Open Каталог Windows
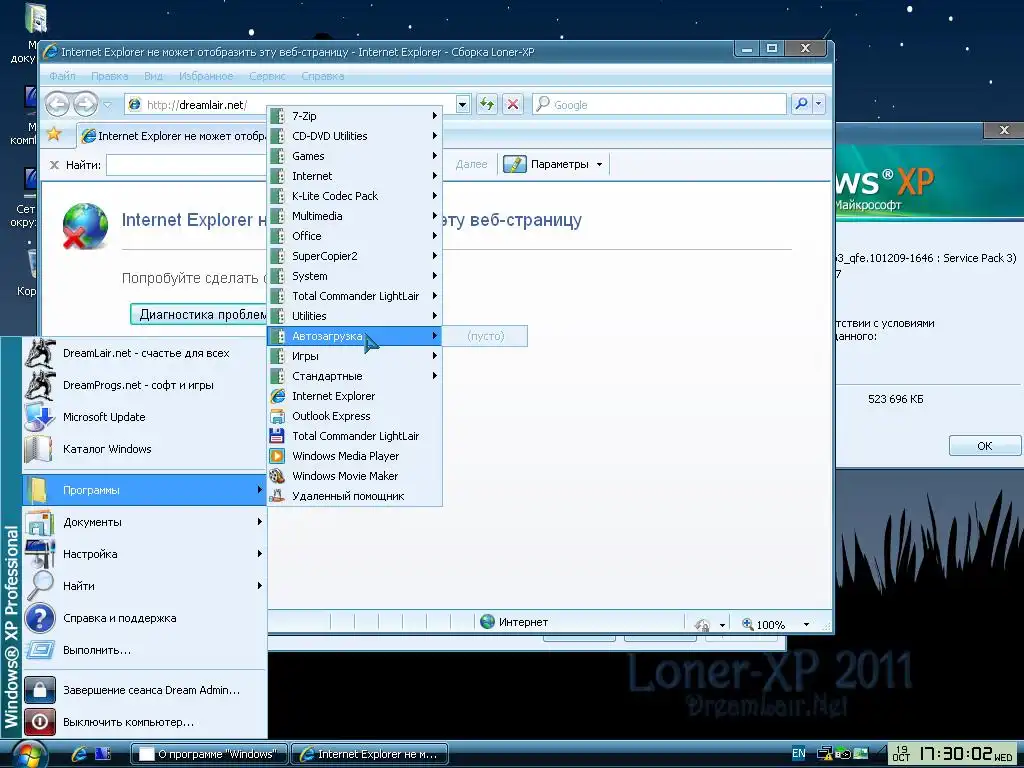 (x=145, y=449)
